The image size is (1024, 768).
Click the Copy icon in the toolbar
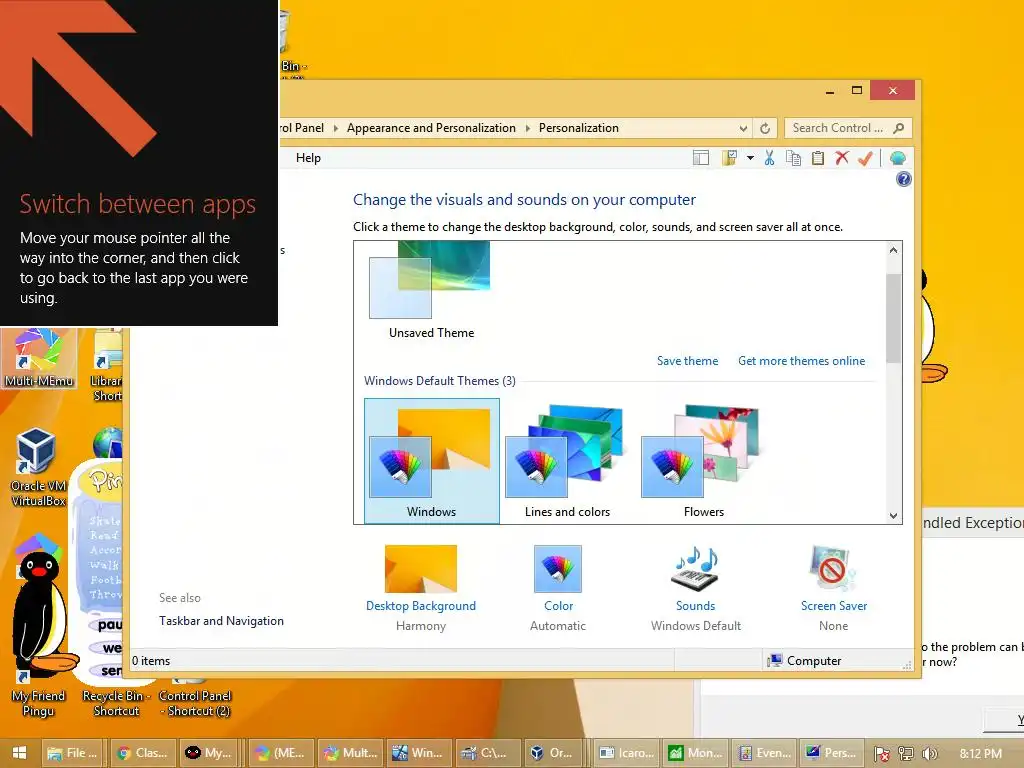coord(793,158)
